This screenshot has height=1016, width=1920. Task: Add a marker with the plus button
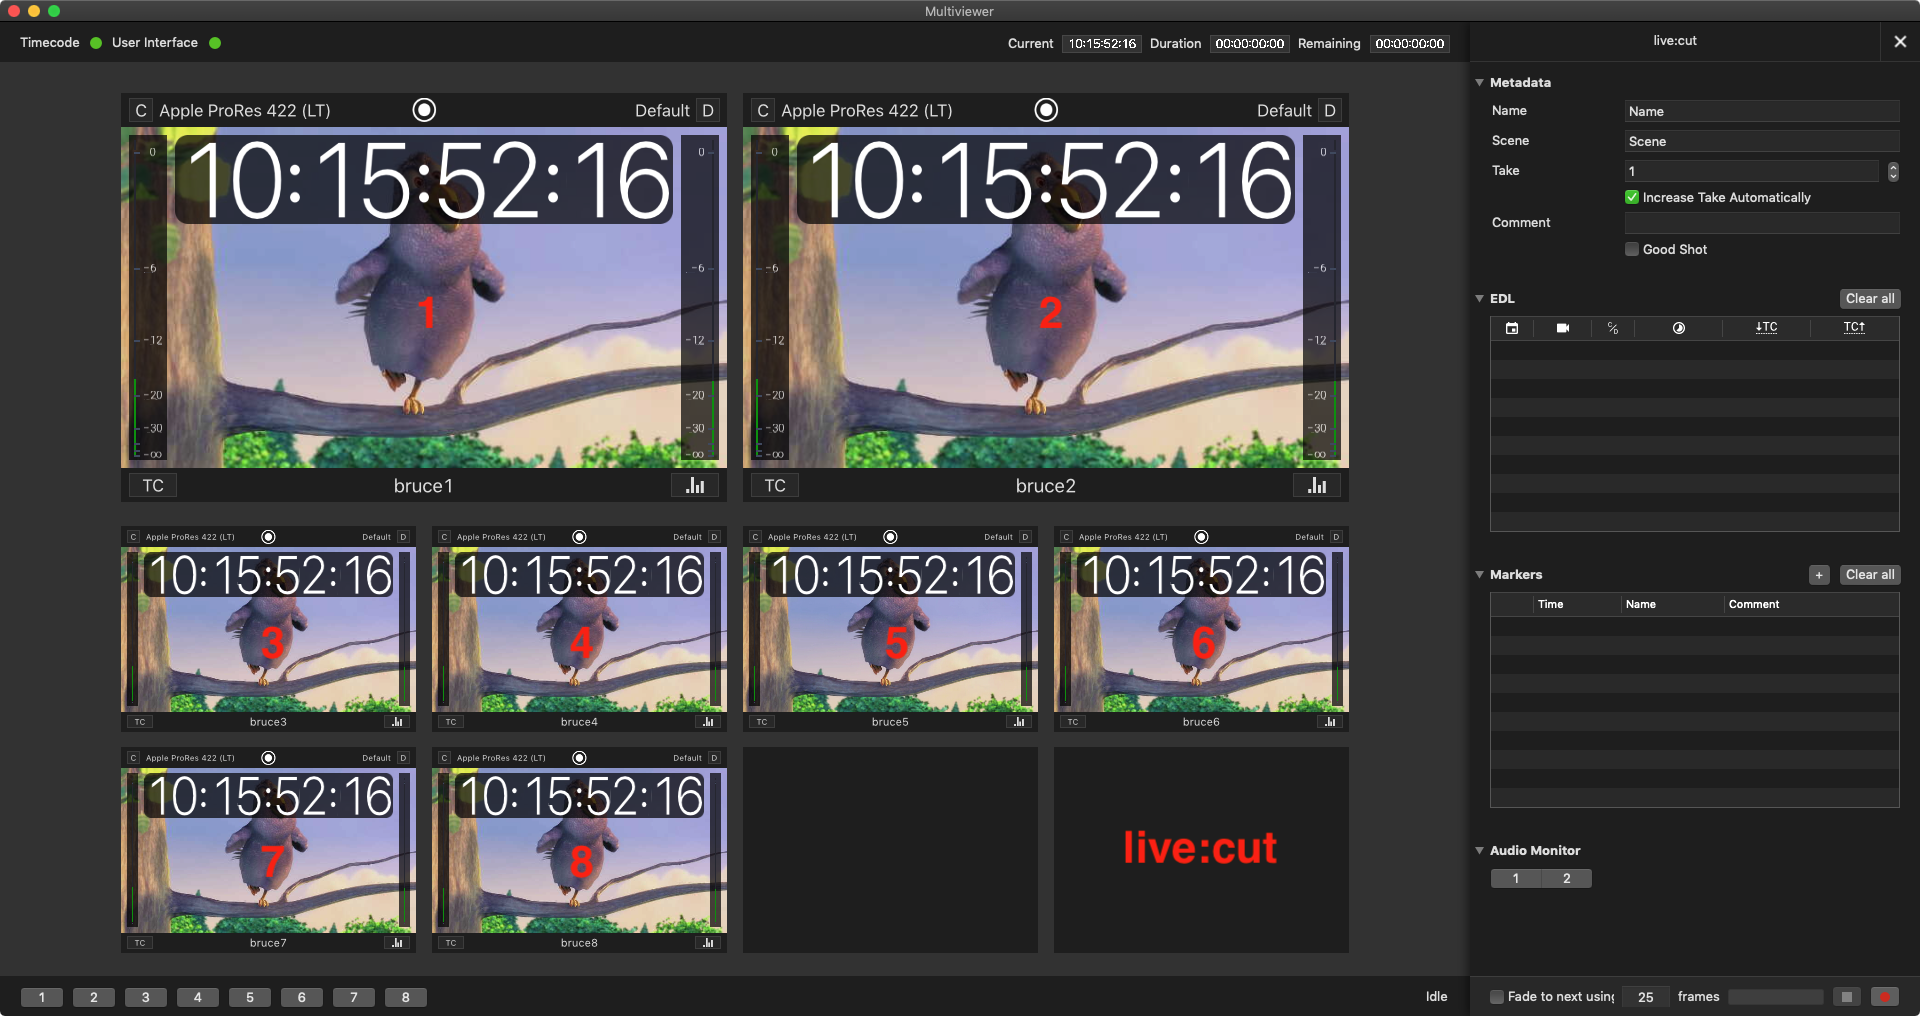point(1819,575)
